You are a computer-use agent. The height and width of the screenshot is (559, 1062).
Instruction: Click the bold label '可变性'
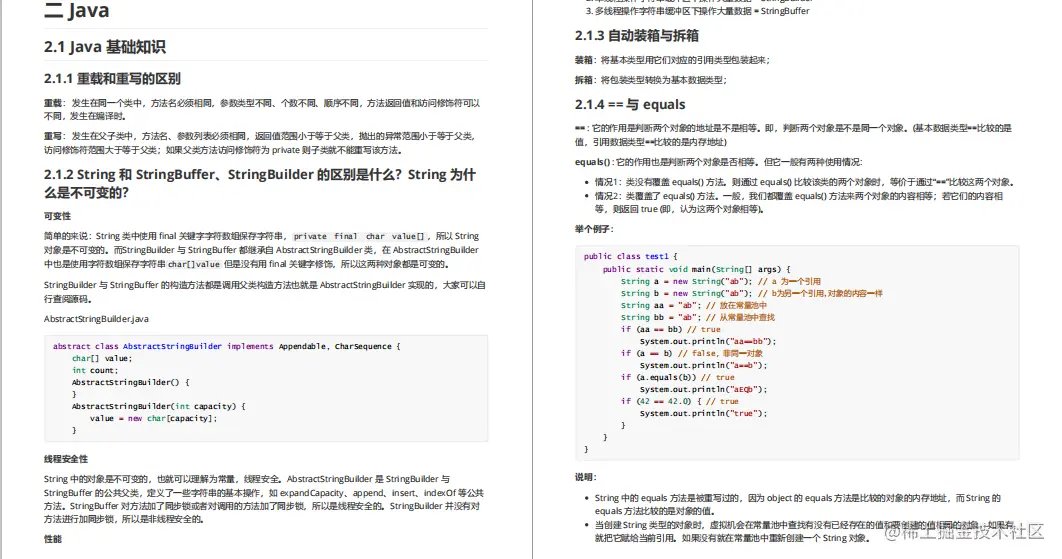pyautogui.click(x=58, y=216)
